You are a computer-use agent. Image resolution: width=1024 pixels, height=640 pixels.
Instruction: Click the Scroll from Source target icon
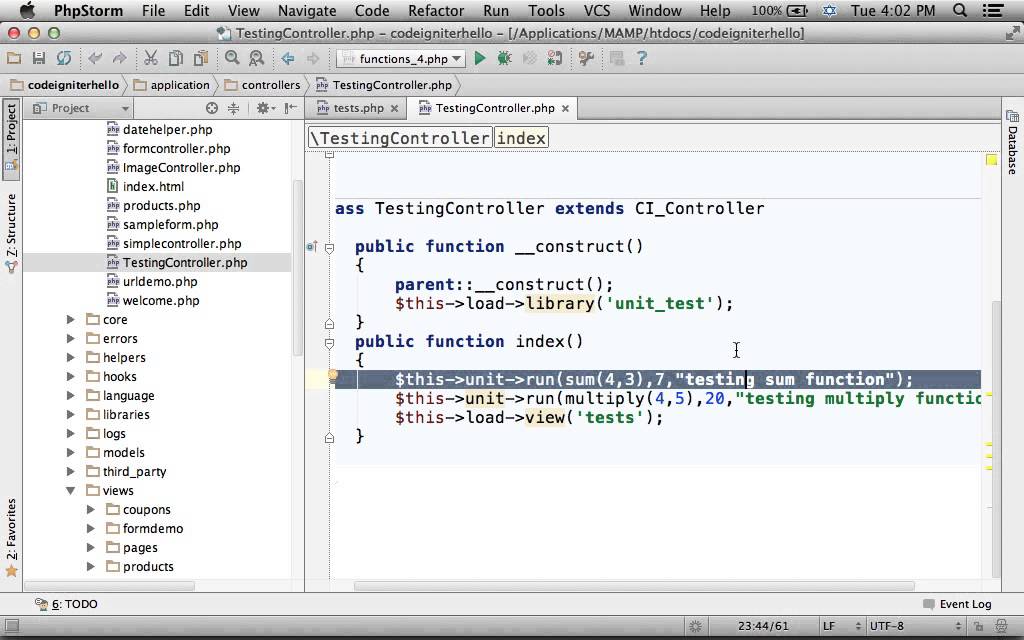click(212, 108)
